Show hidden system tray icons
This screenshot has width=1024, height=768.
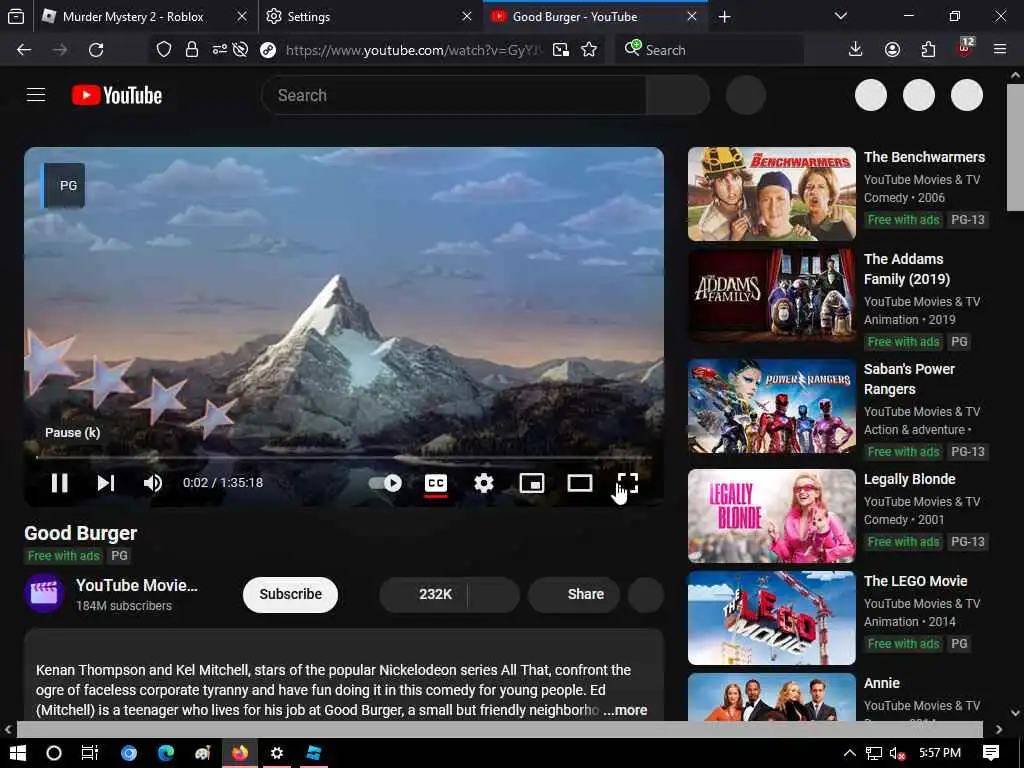point(849,753)
